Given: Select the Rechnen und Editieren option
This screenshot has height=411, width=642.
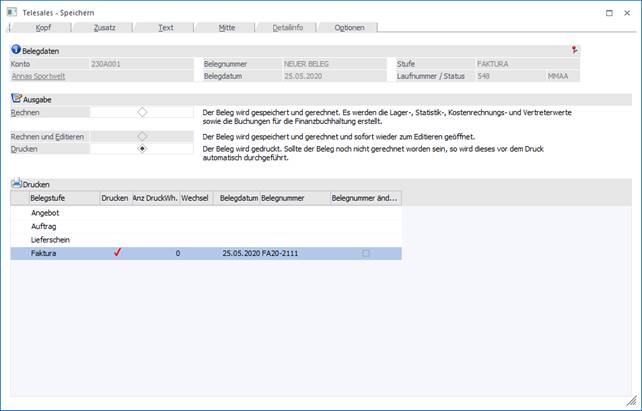Looking at the screenshot, I should pos(142,135).
